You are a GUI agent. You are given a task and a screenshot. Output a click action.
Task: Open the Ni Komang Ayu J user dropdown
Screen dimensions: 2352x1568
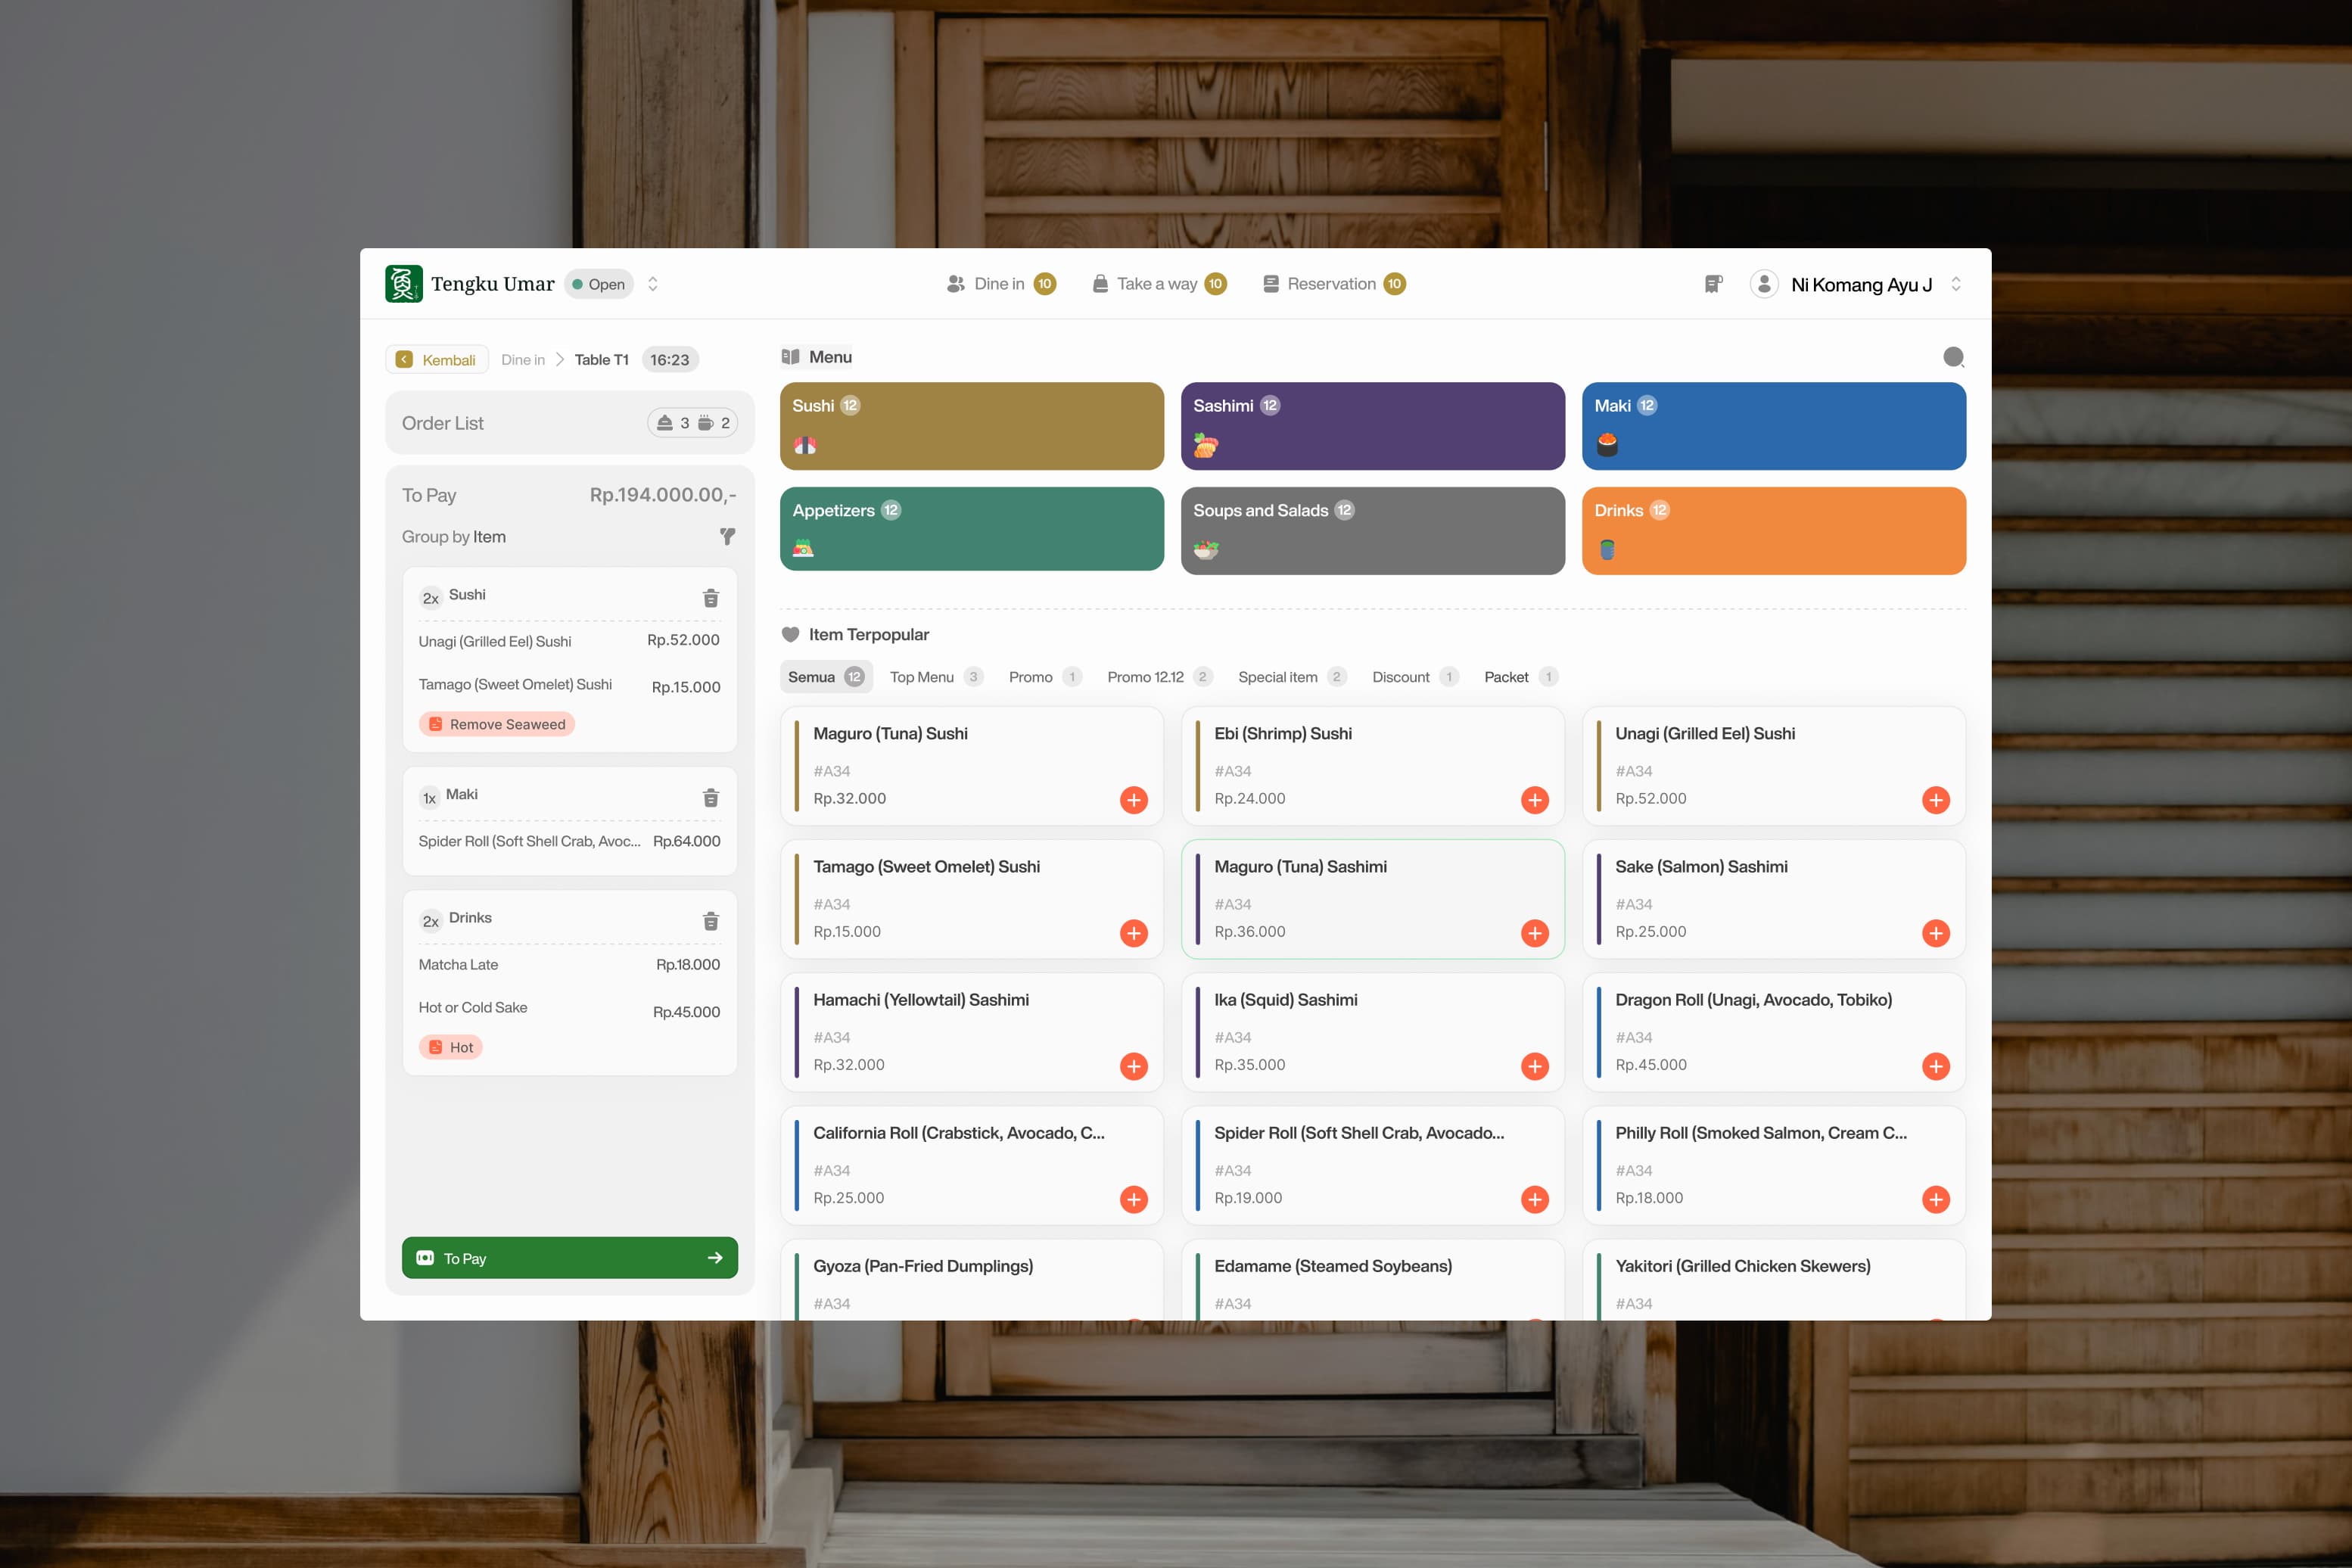pos(1956,284)
